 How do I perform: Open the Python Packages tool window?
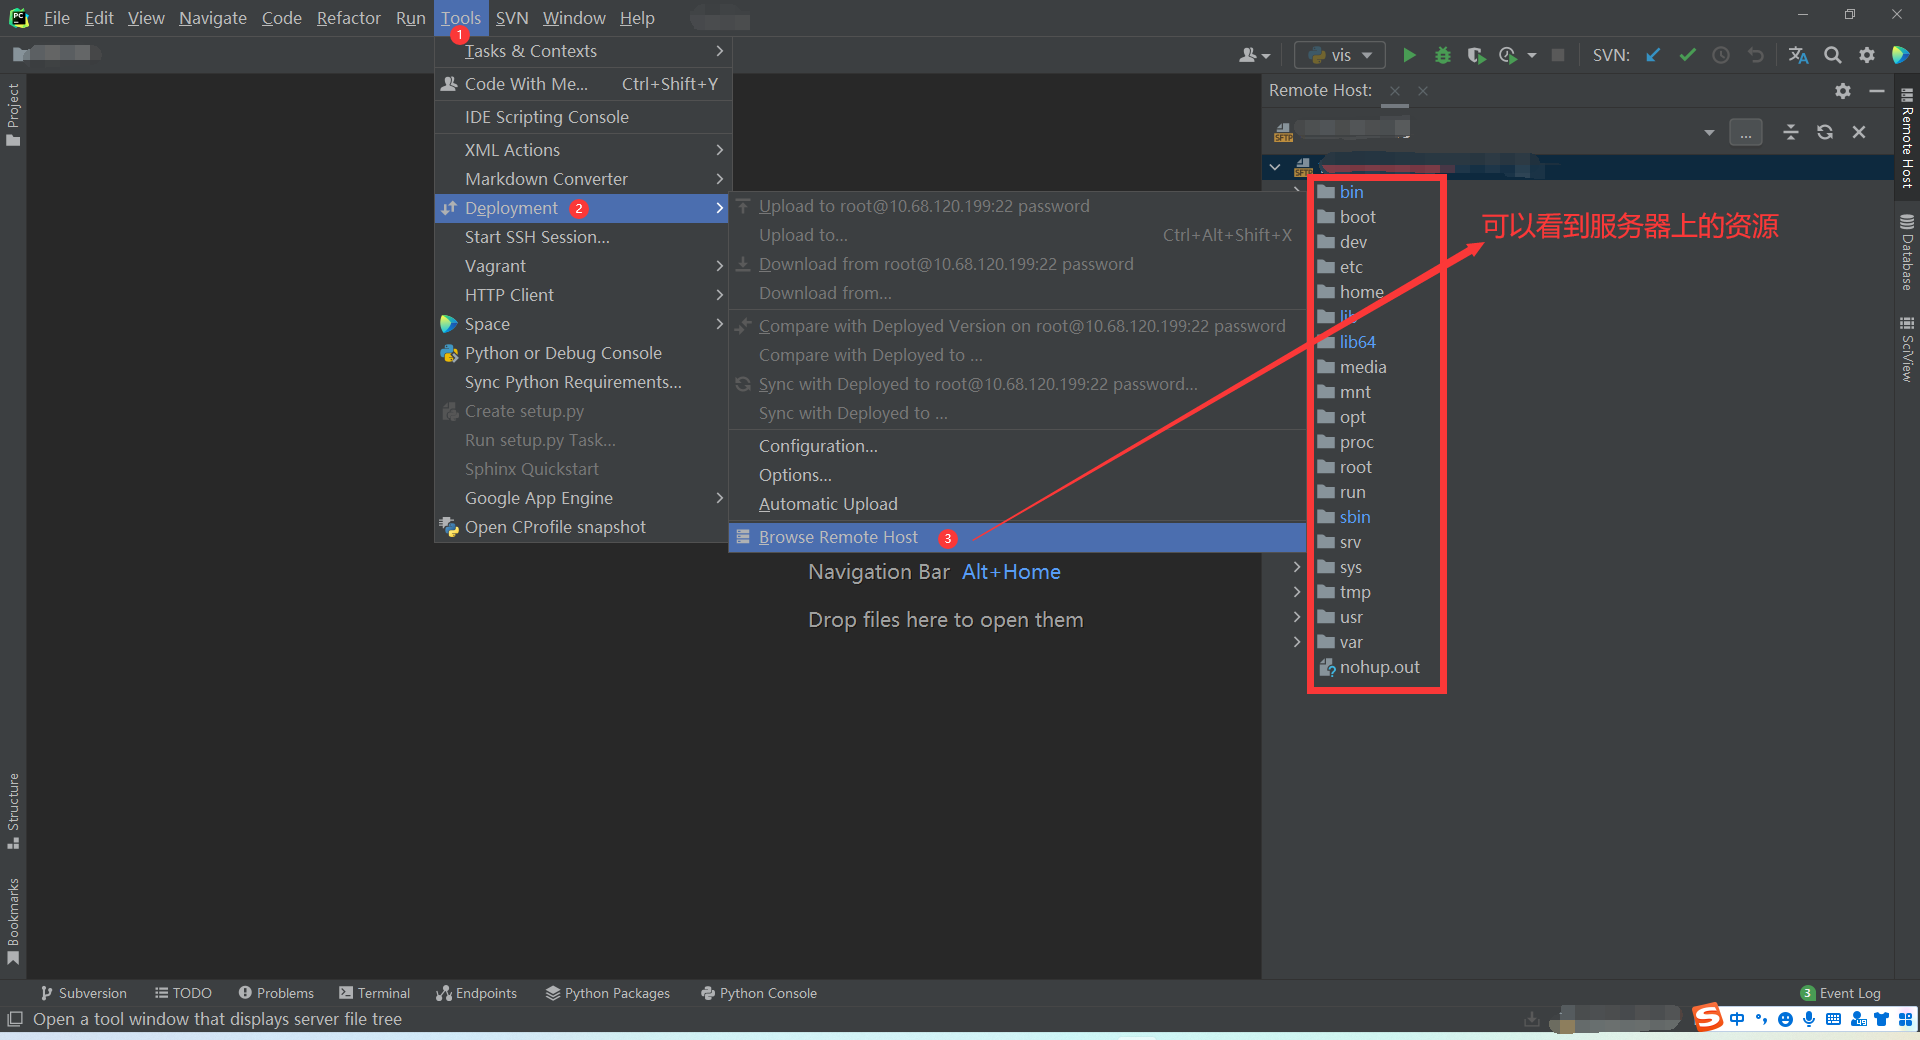[x=608, y=993]
